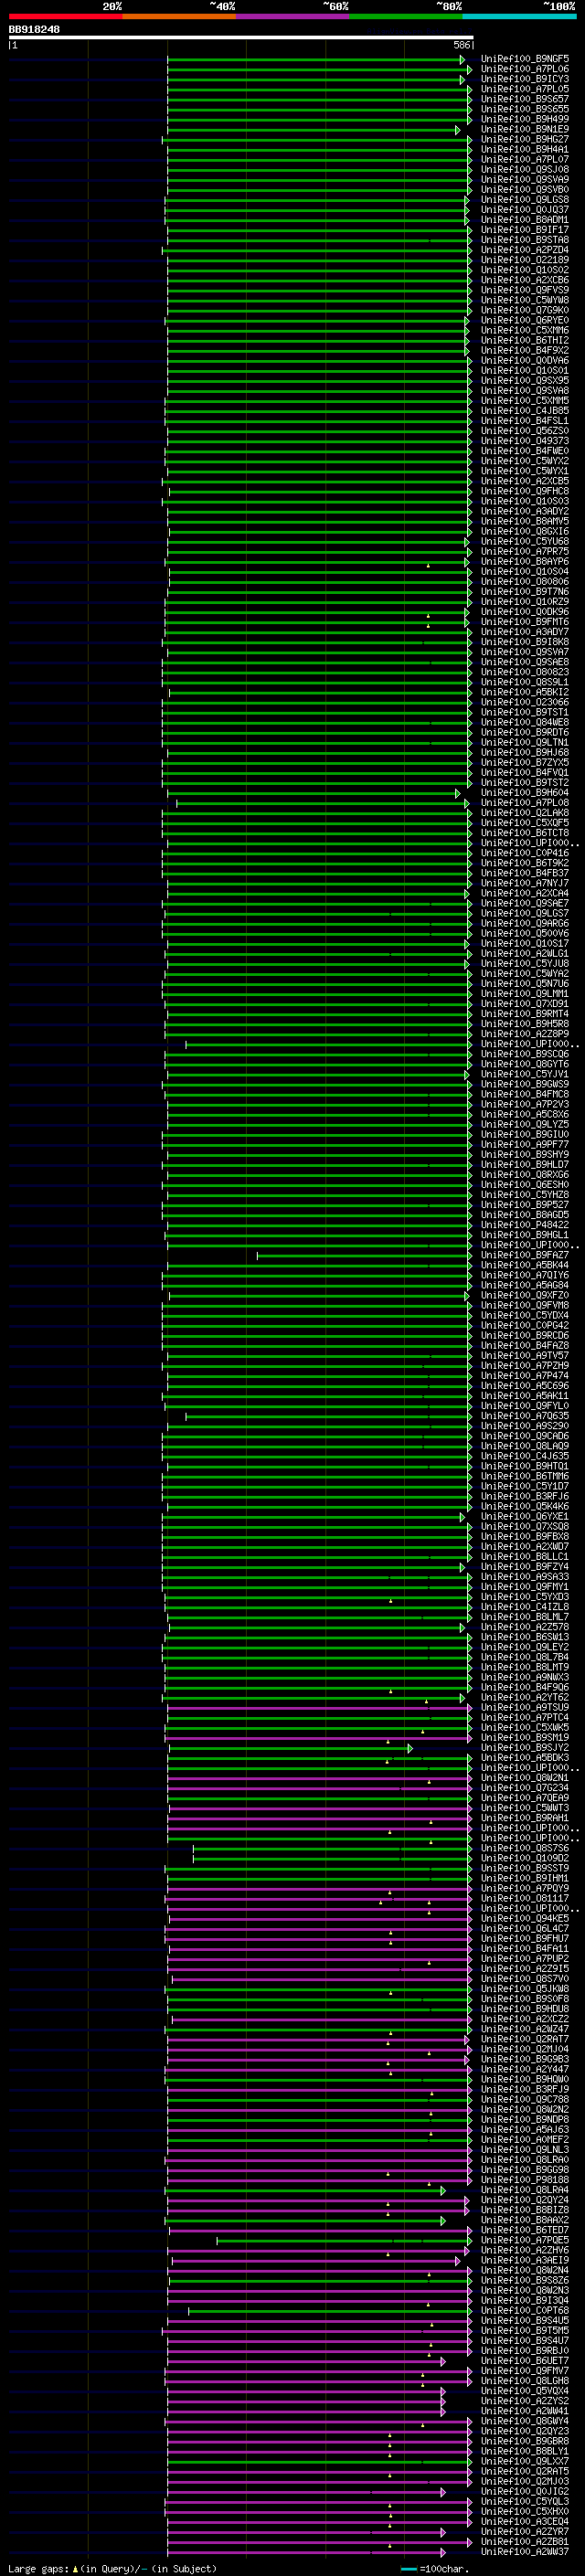Click the Large gaps legend text
Image resolution: width=585 pixels, height=2576 pixels.
[38, 2569]
